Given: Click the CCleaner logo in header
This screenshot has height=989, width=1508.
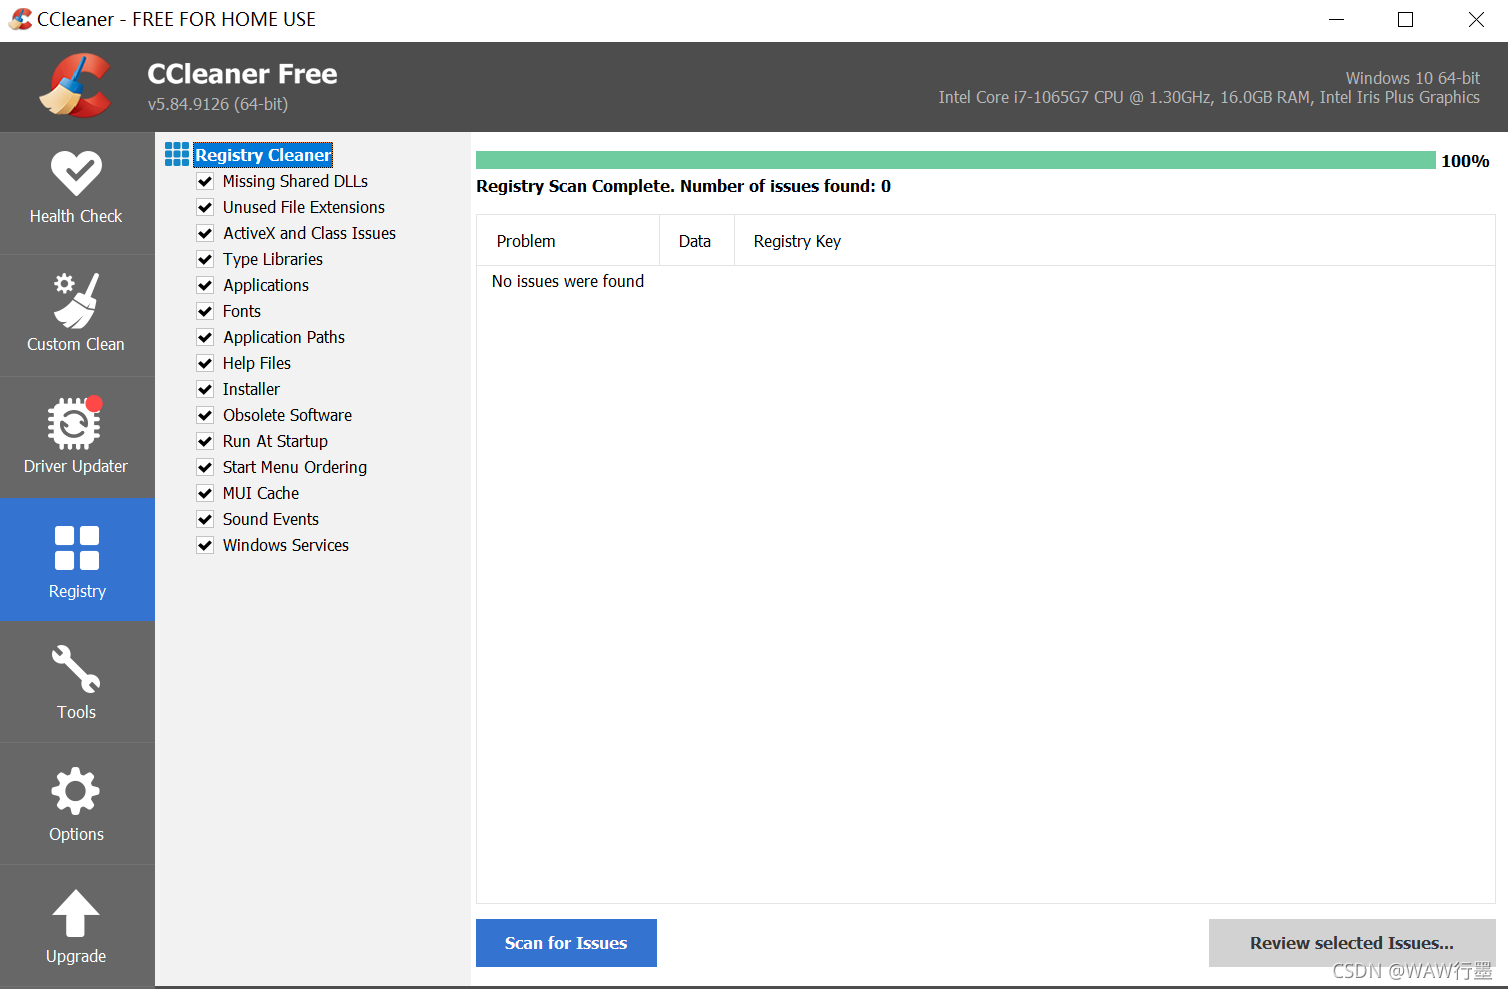Looking at the screenshot, I should tap(75, 86).
